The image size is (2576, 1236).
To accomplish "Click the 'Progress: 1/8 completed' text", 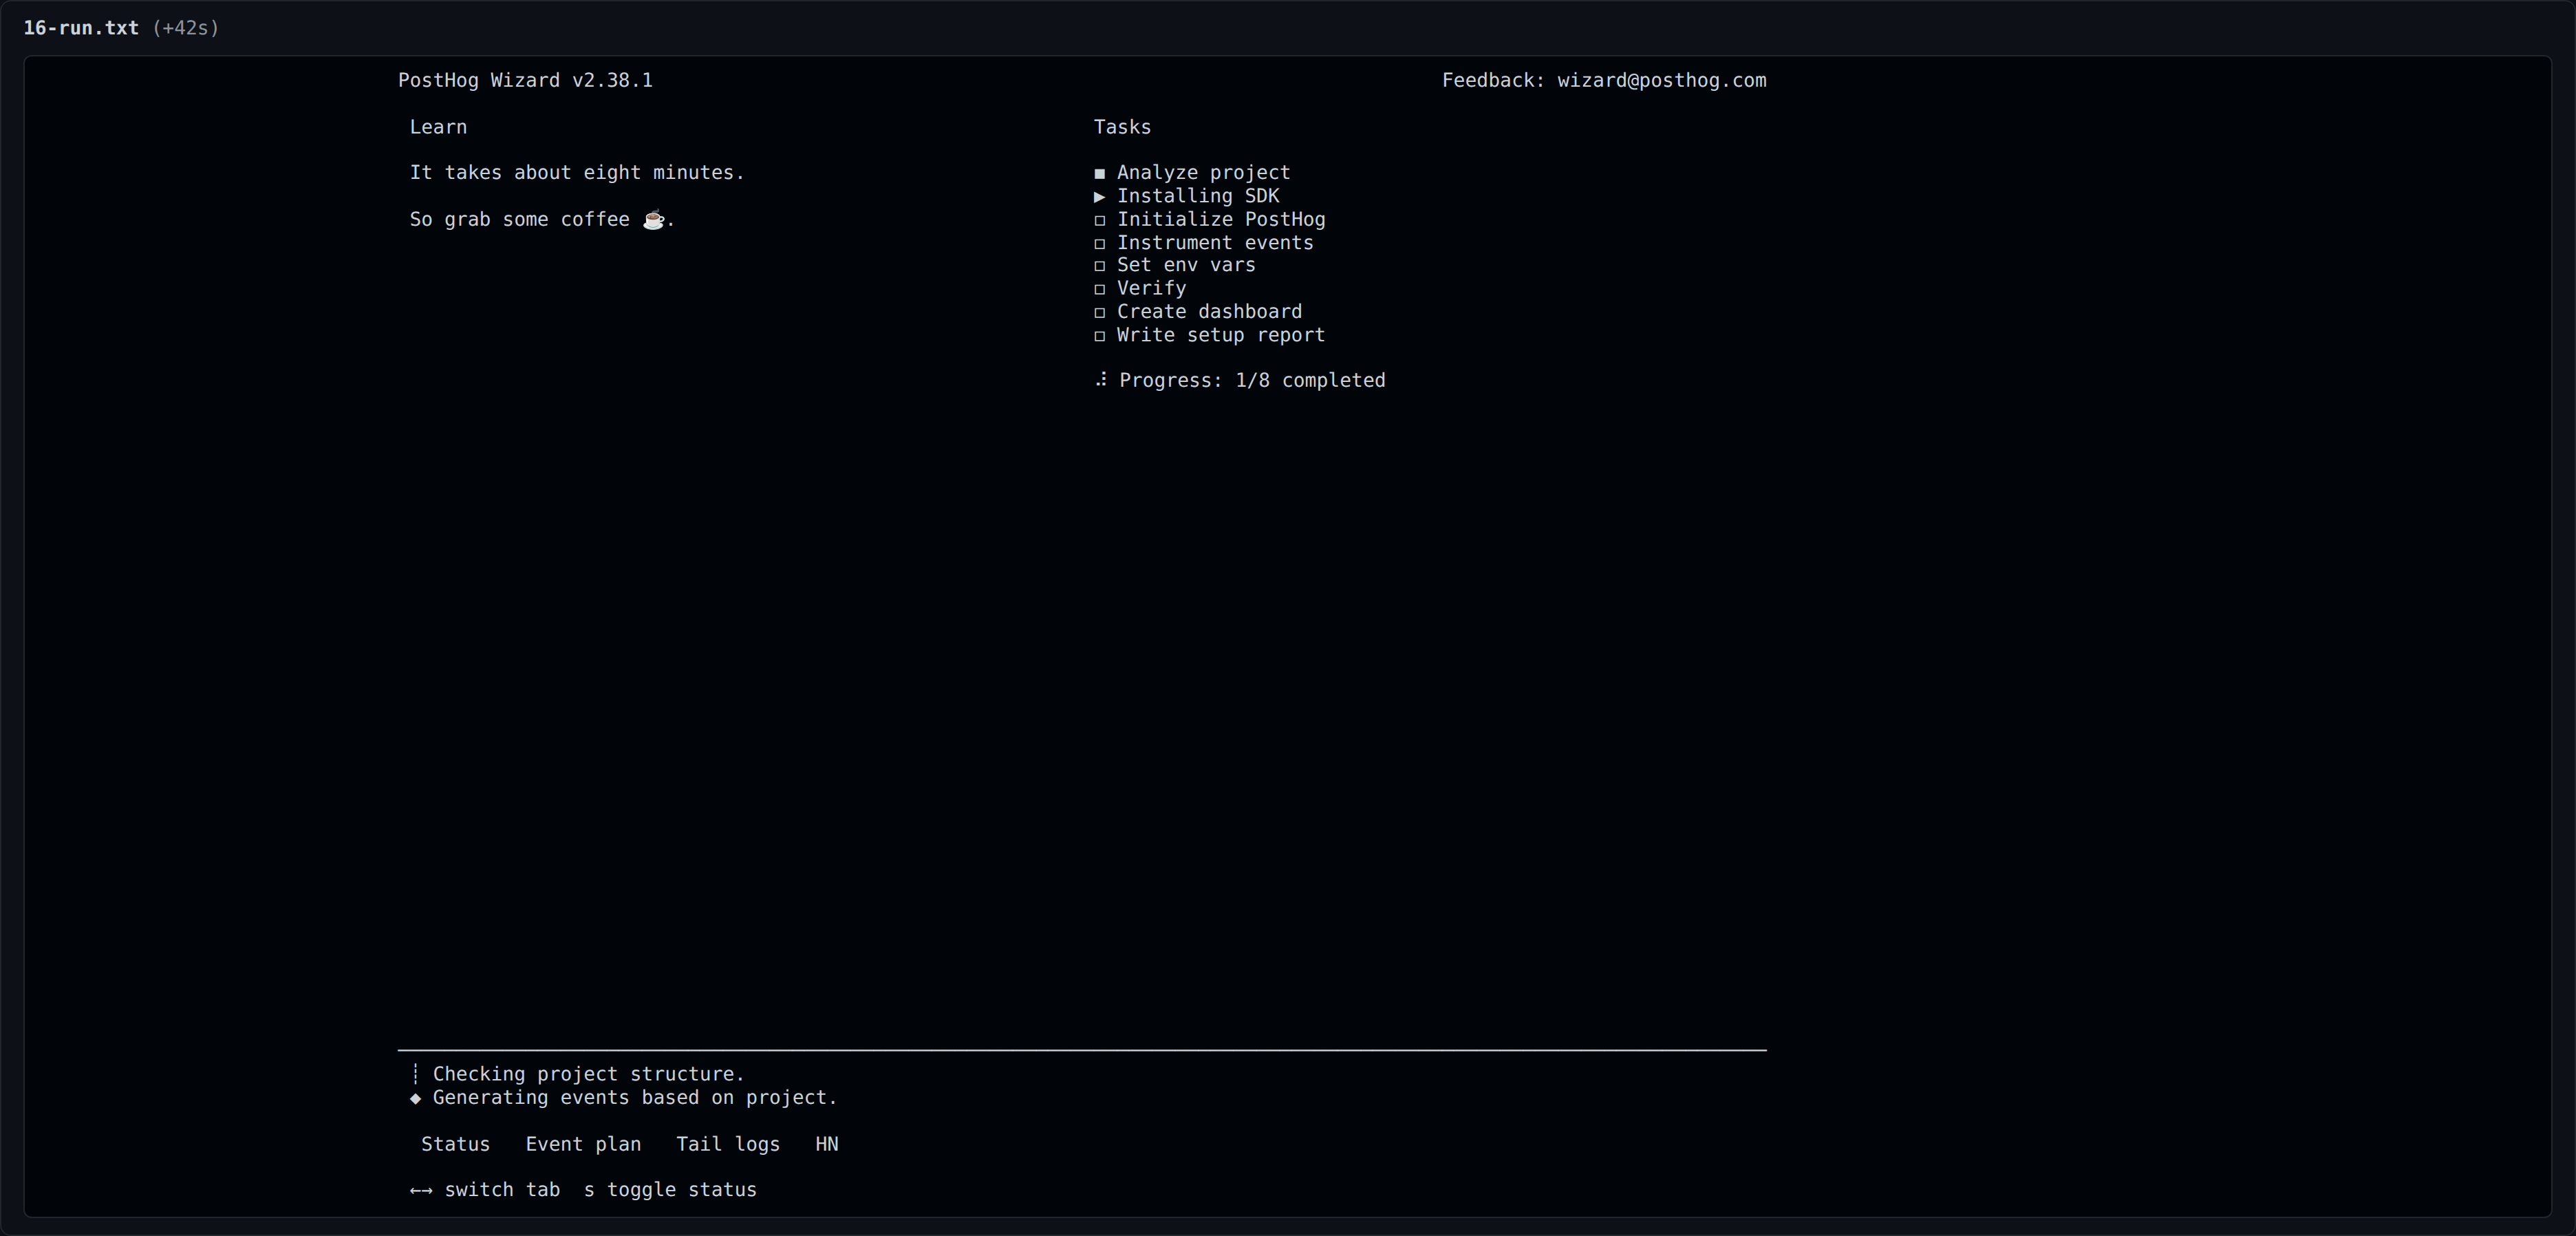I will click(x=1252, y=380).
